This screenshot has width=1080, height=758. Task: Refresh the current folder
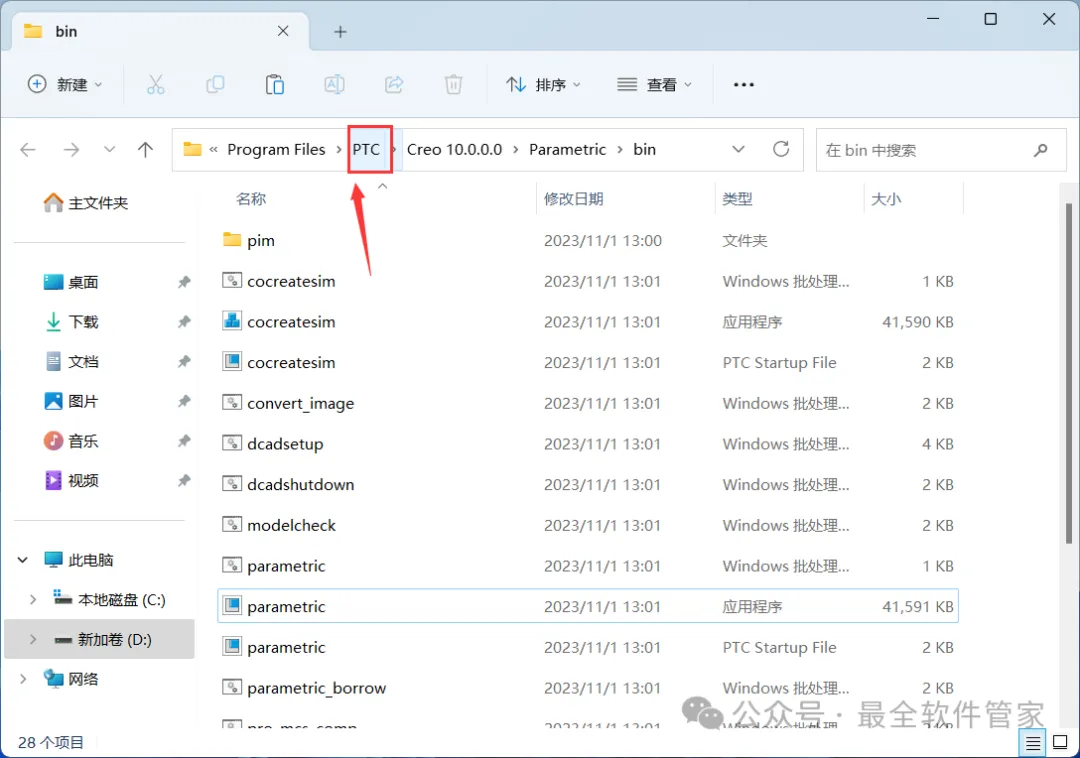(781, 149)
